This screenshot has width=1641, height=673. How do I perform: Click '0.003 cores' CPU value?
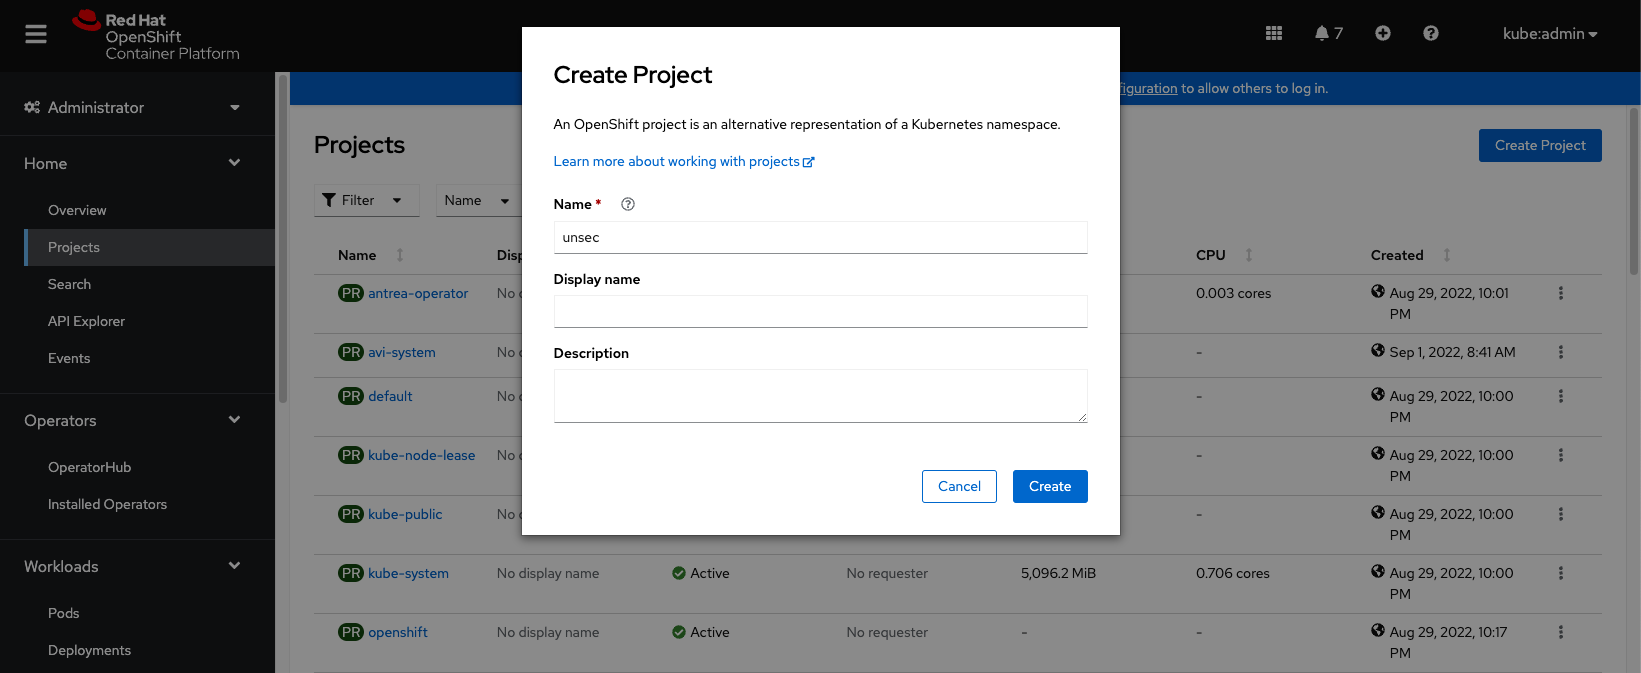pos(1233,293)
